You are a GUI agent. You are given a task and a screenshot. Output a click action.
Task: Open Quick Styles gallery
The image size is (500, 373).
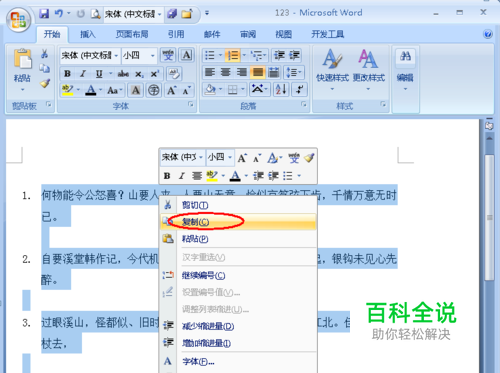pyautogui.click(x=332, y=70)
